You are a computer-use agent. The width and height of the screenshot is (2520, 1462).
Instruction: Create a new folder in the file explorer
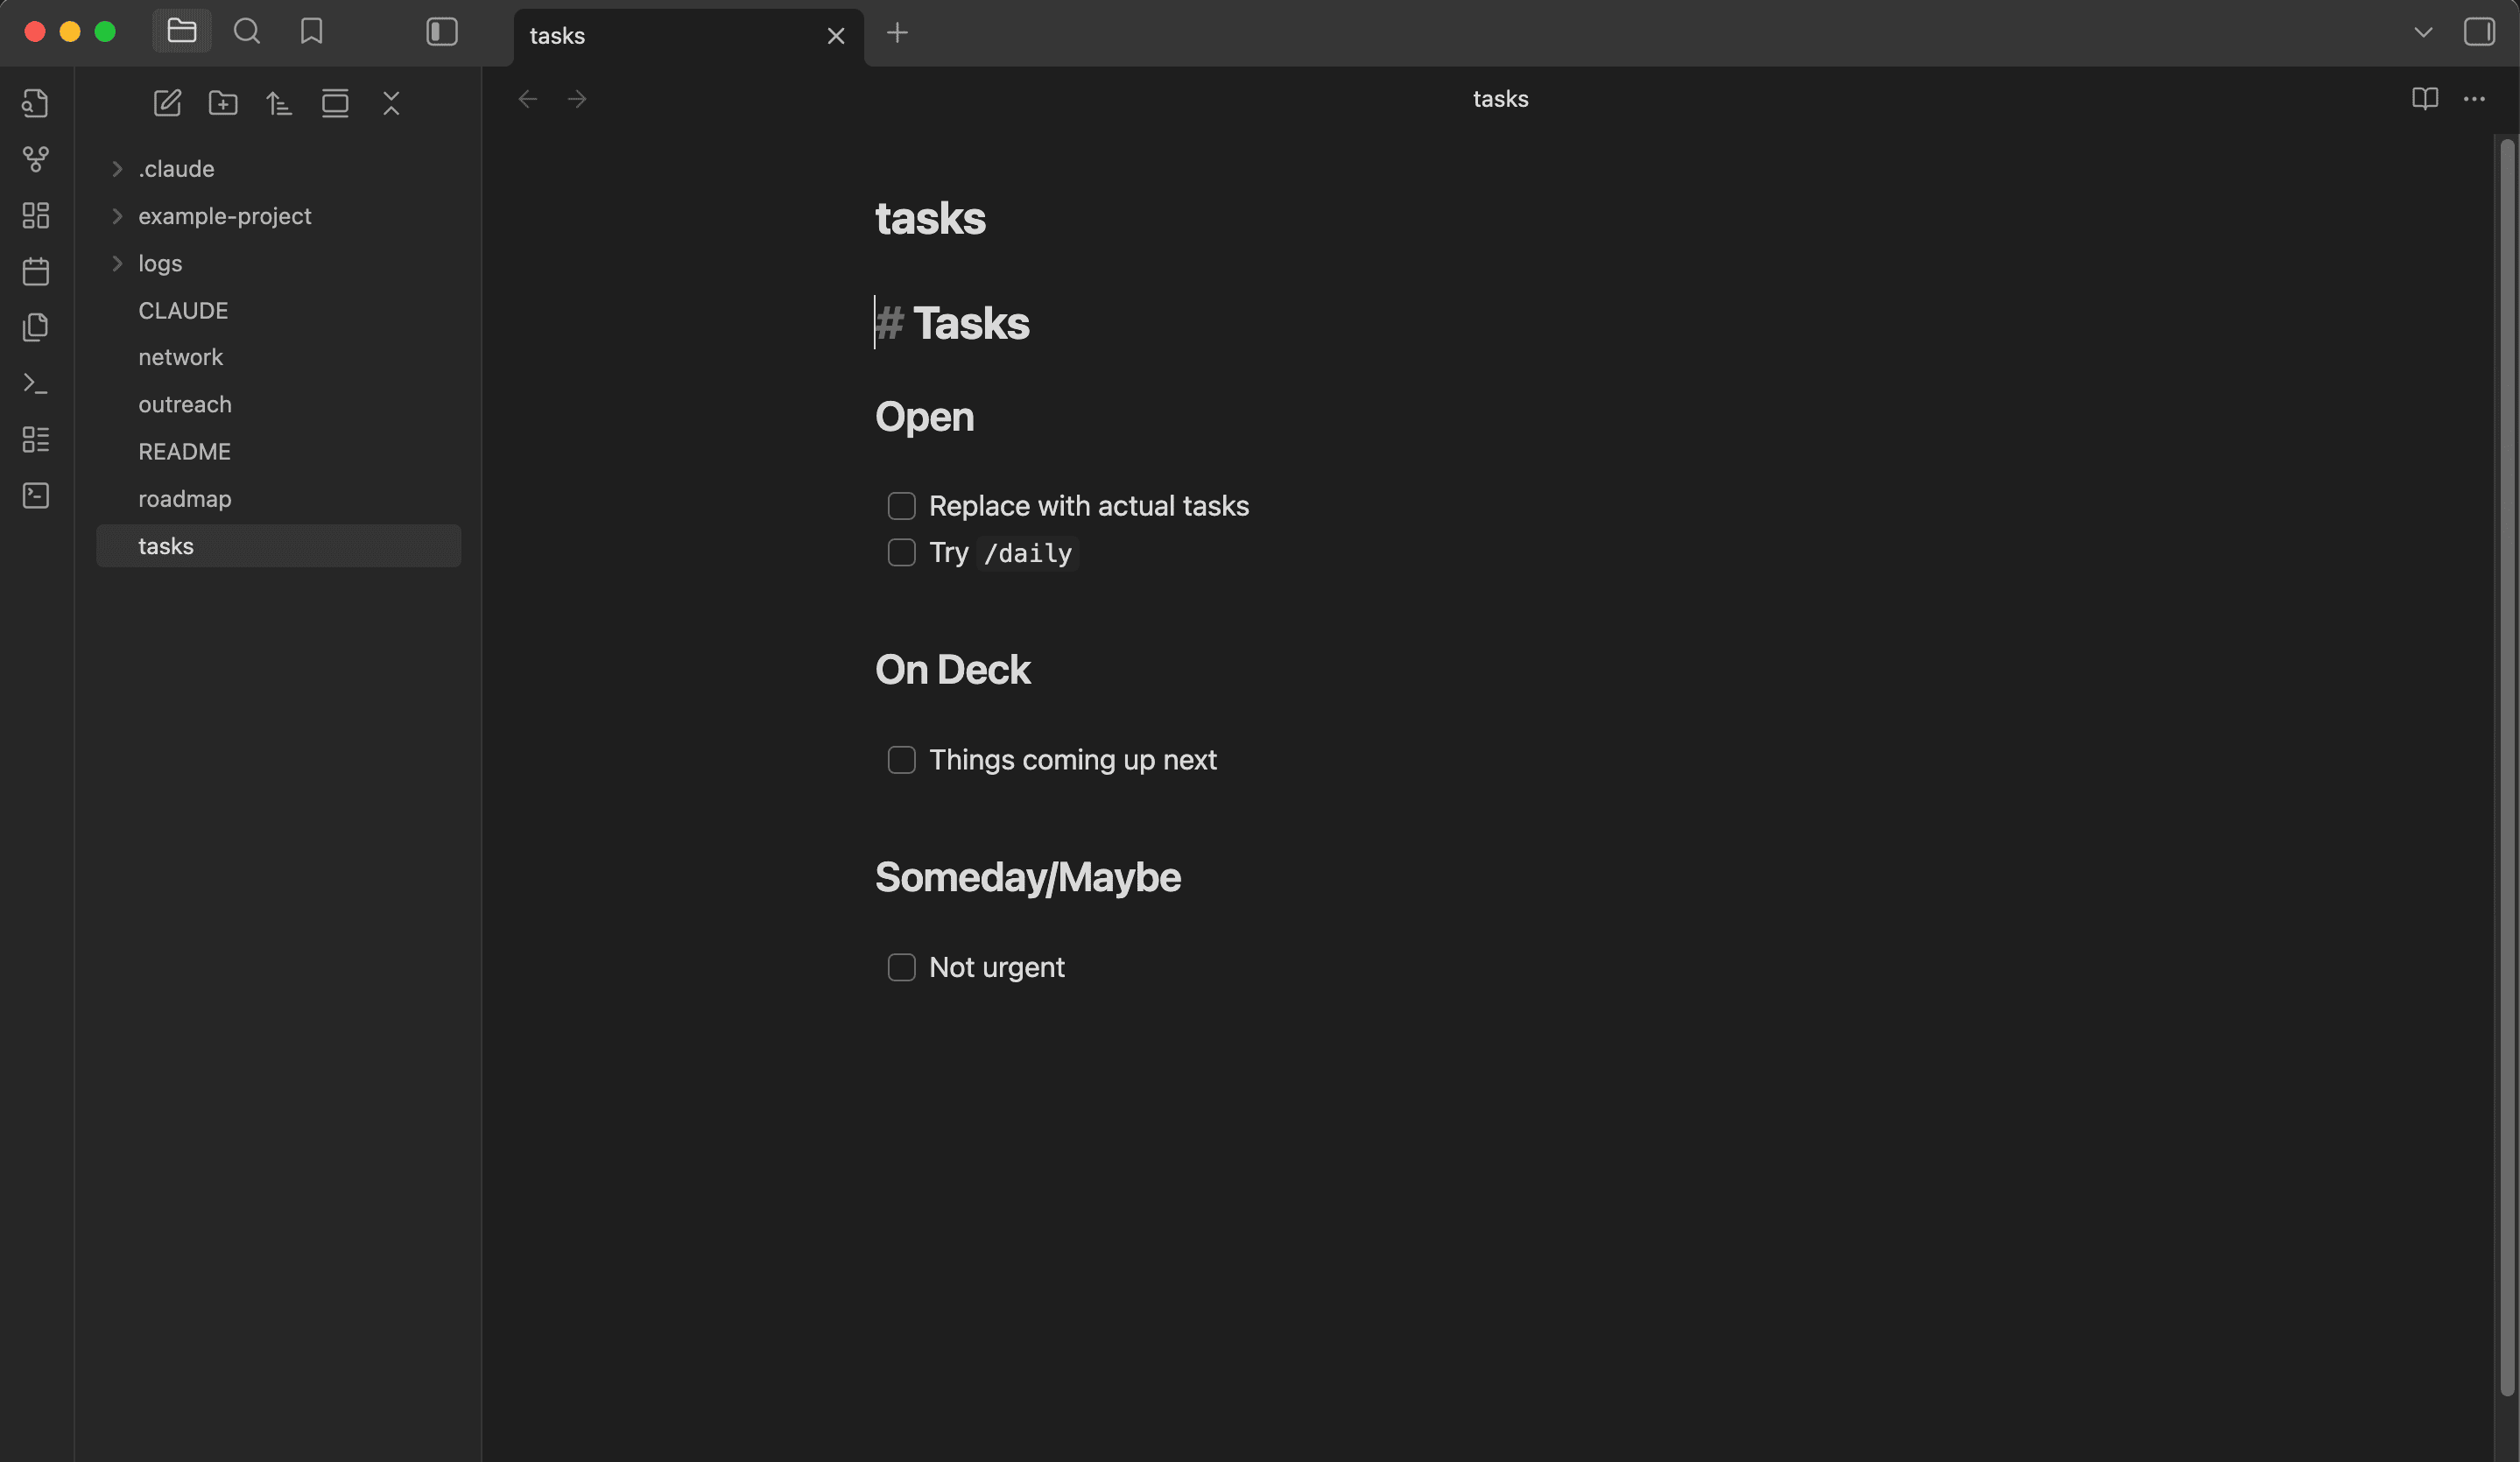223,103
